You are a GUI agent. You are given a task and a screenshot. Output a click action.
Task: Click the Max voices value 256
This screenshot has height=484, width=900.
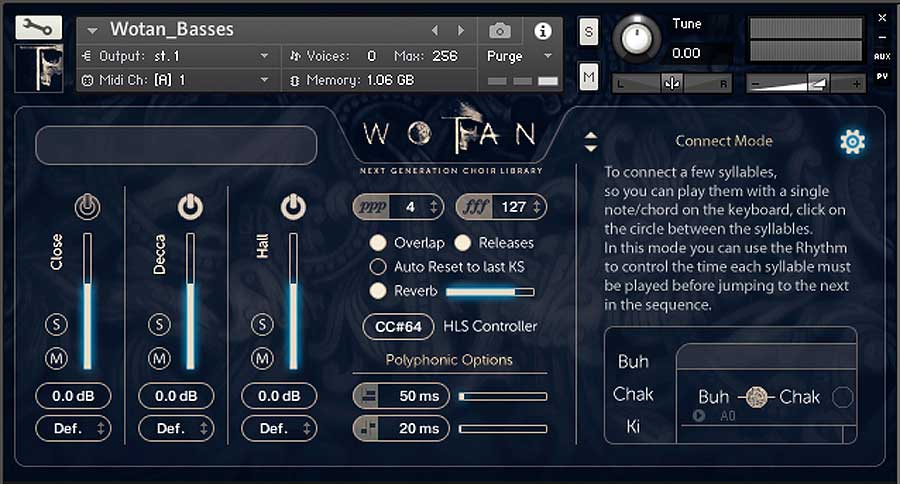click(x=445, y=56)
